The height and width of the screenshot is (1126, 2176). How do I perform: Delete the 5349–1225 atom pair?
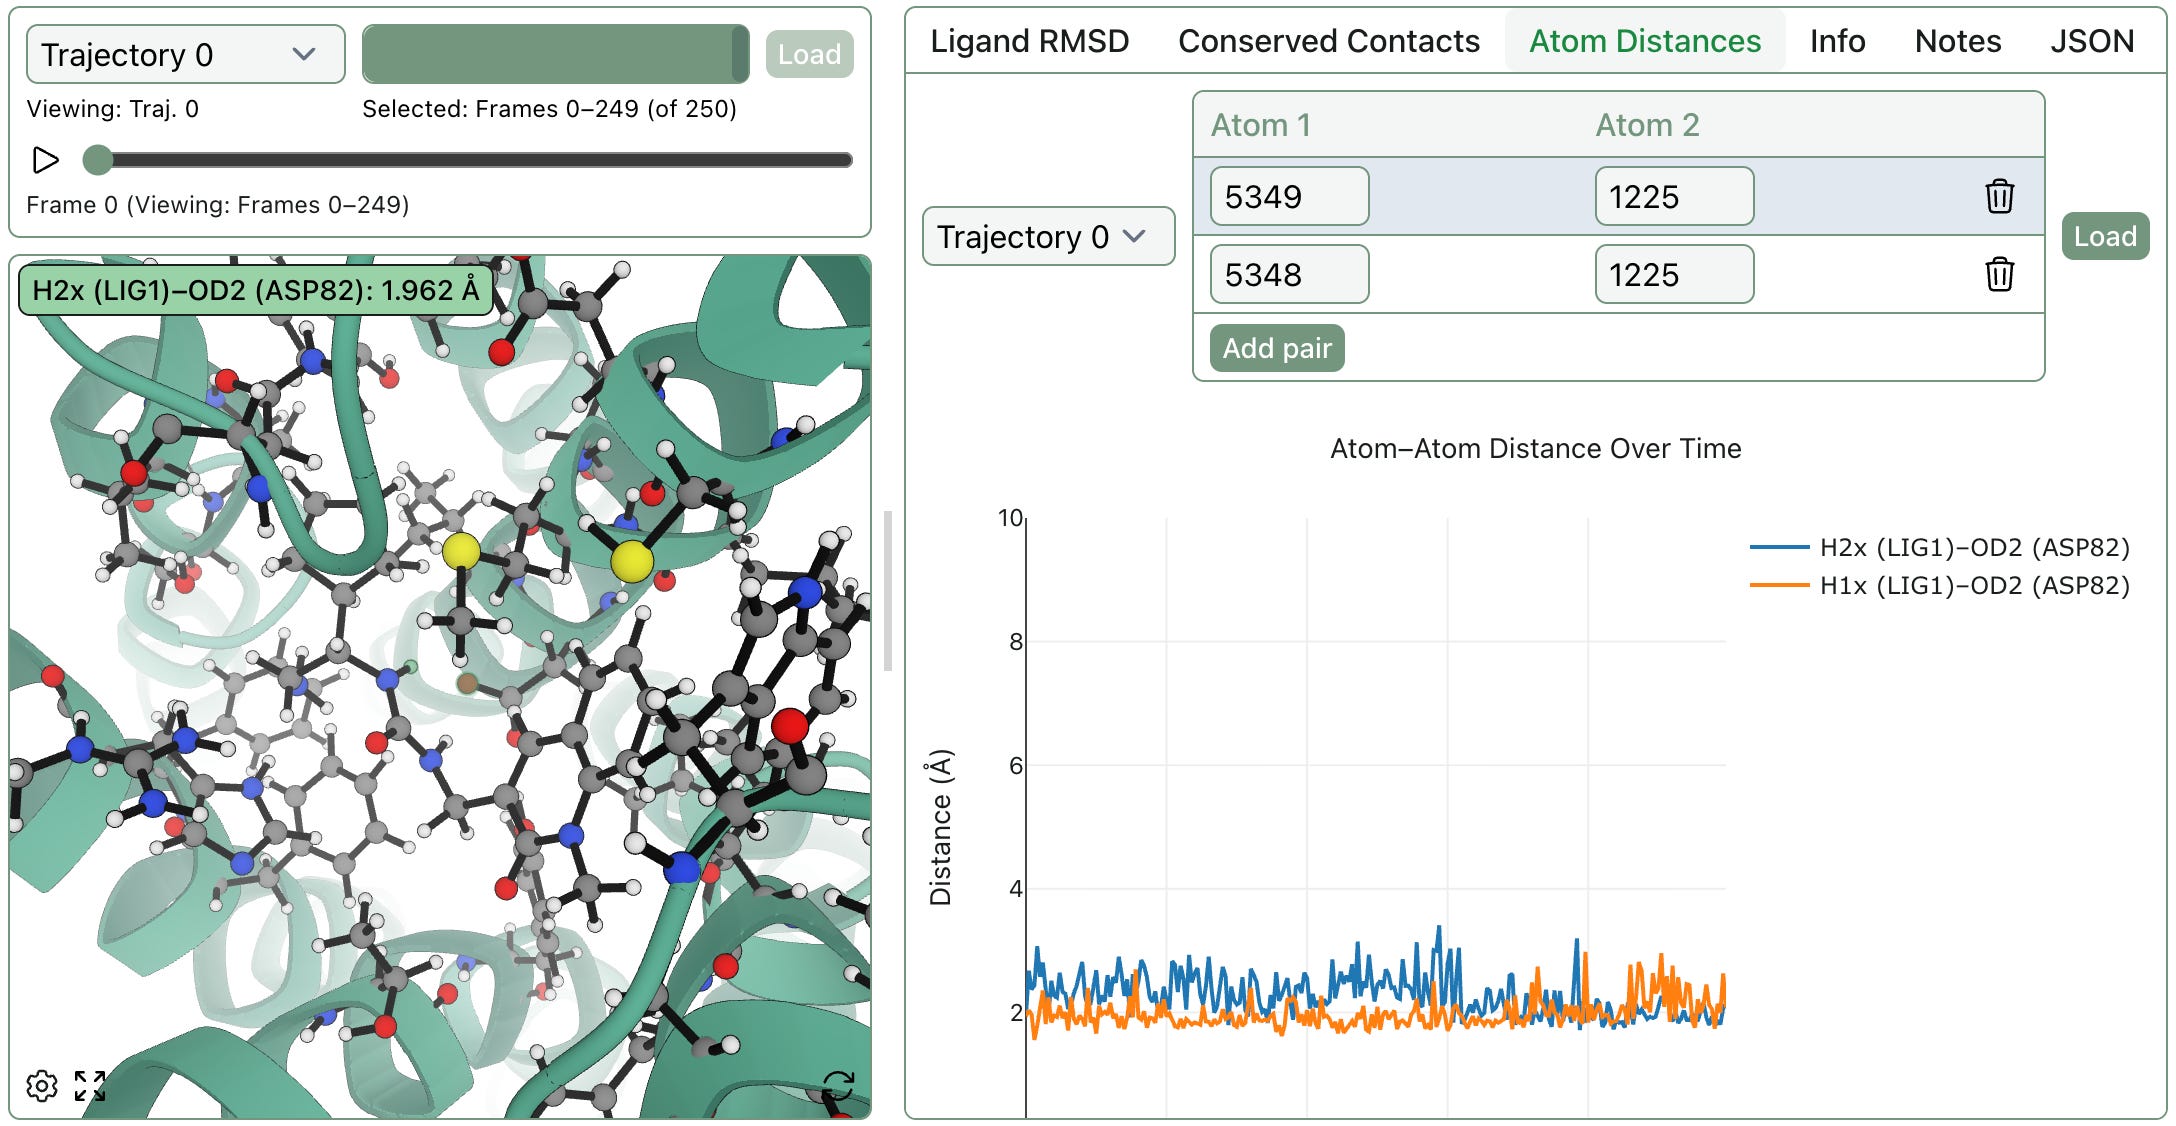click(1999, 196)
